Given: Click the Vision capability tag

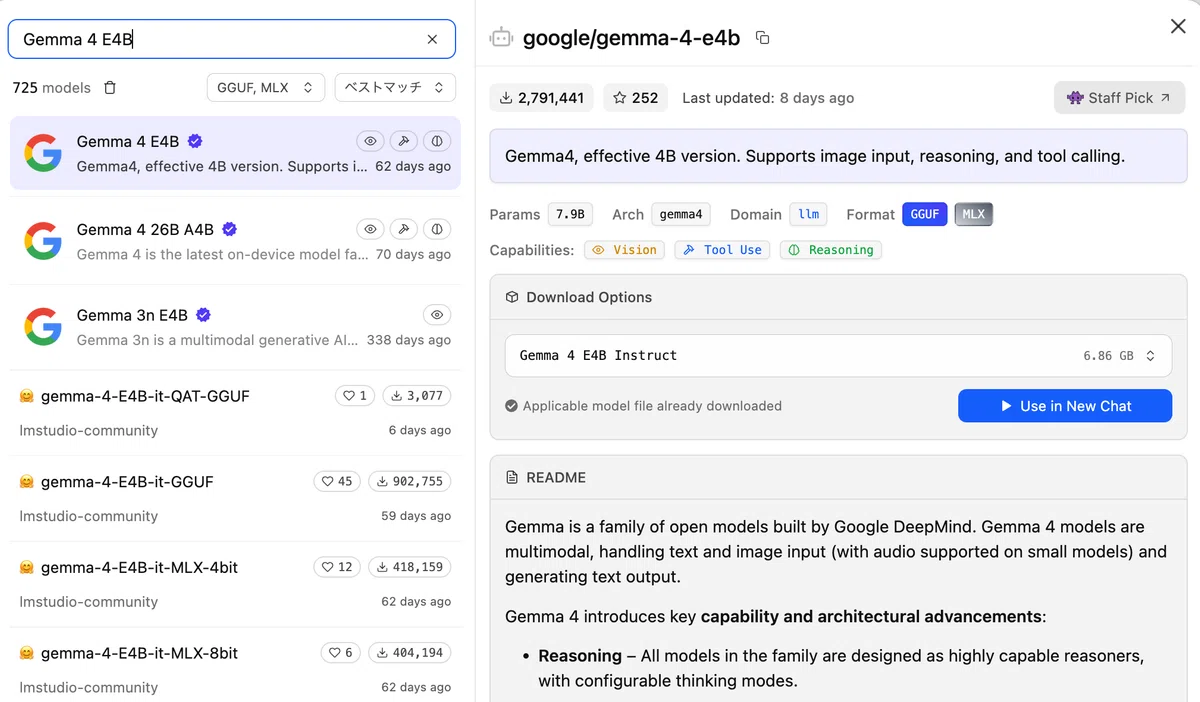Looking at the screenshot, I should pyautogui.click(x=625, y=250).
